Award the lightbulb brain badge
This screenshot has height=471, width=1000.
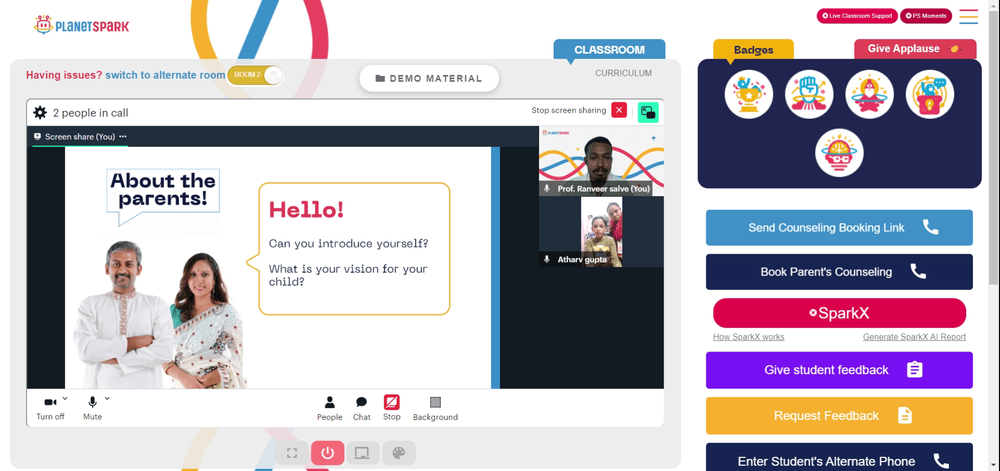[x=839, y=153]
